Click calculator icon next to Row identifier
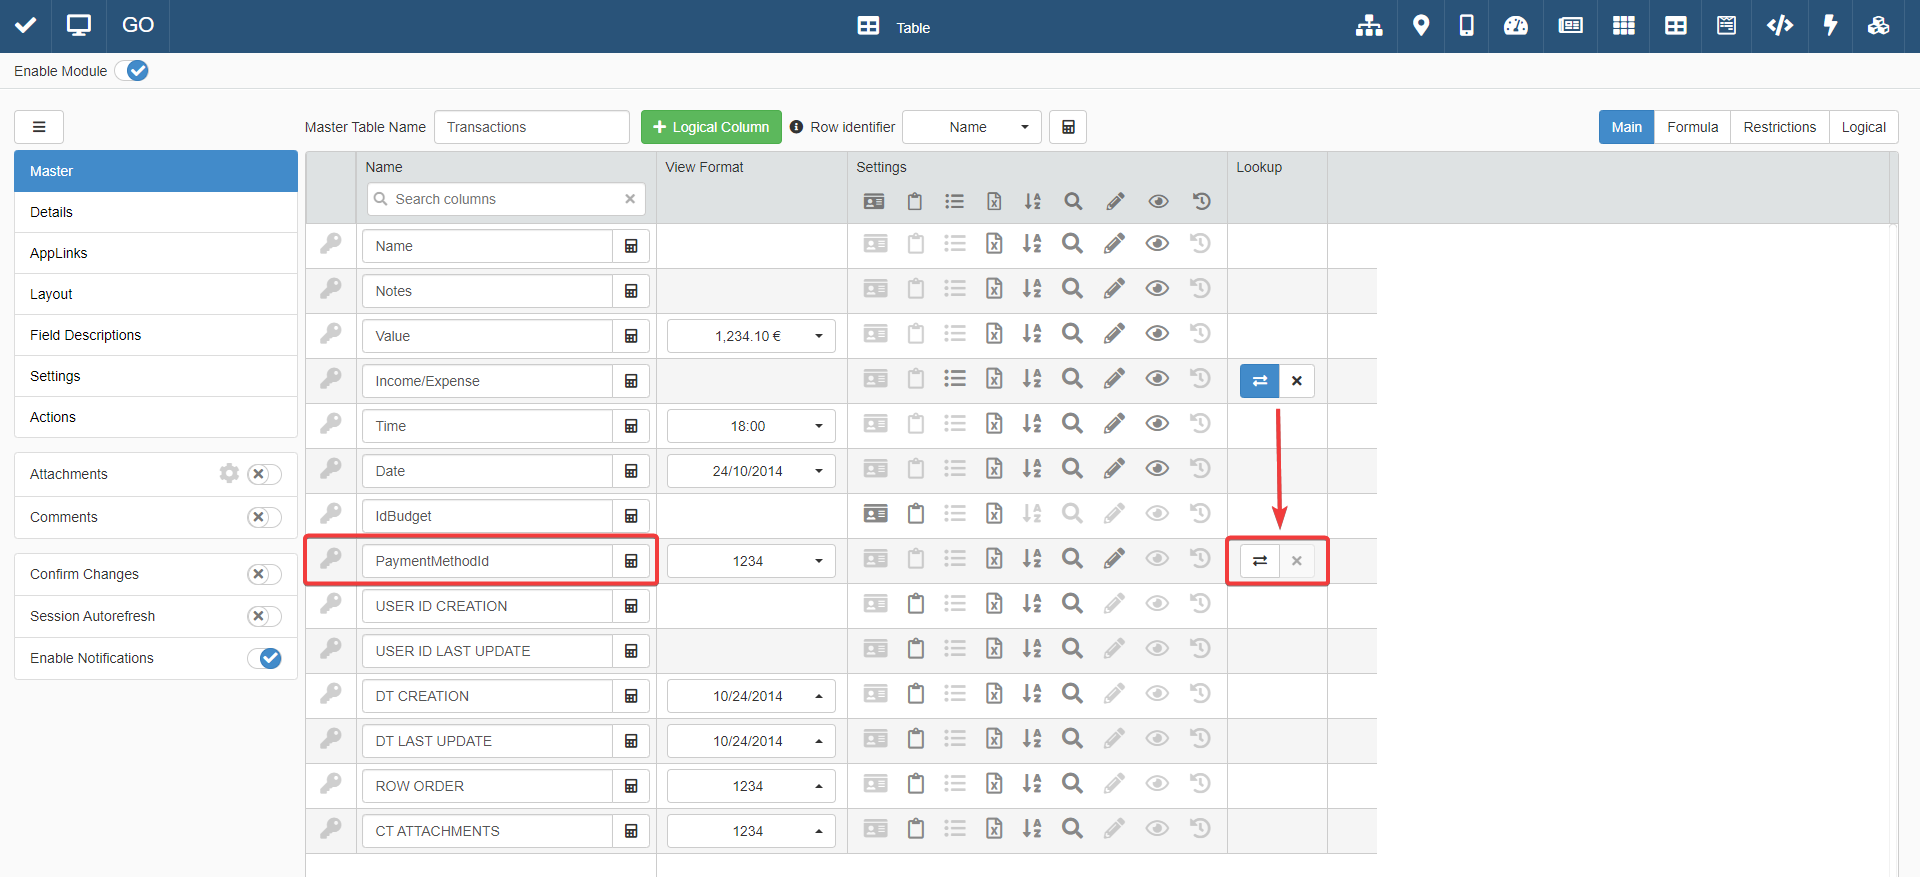The width and height of the screenshot is (1920, 877). tap(1068, 127)
